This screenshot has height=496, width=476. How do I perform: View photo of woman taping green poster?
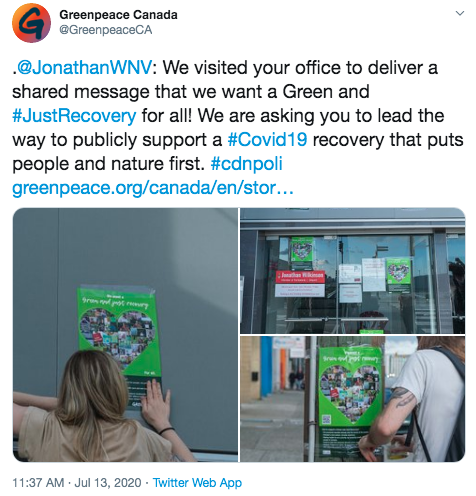[x=125, y=335]
